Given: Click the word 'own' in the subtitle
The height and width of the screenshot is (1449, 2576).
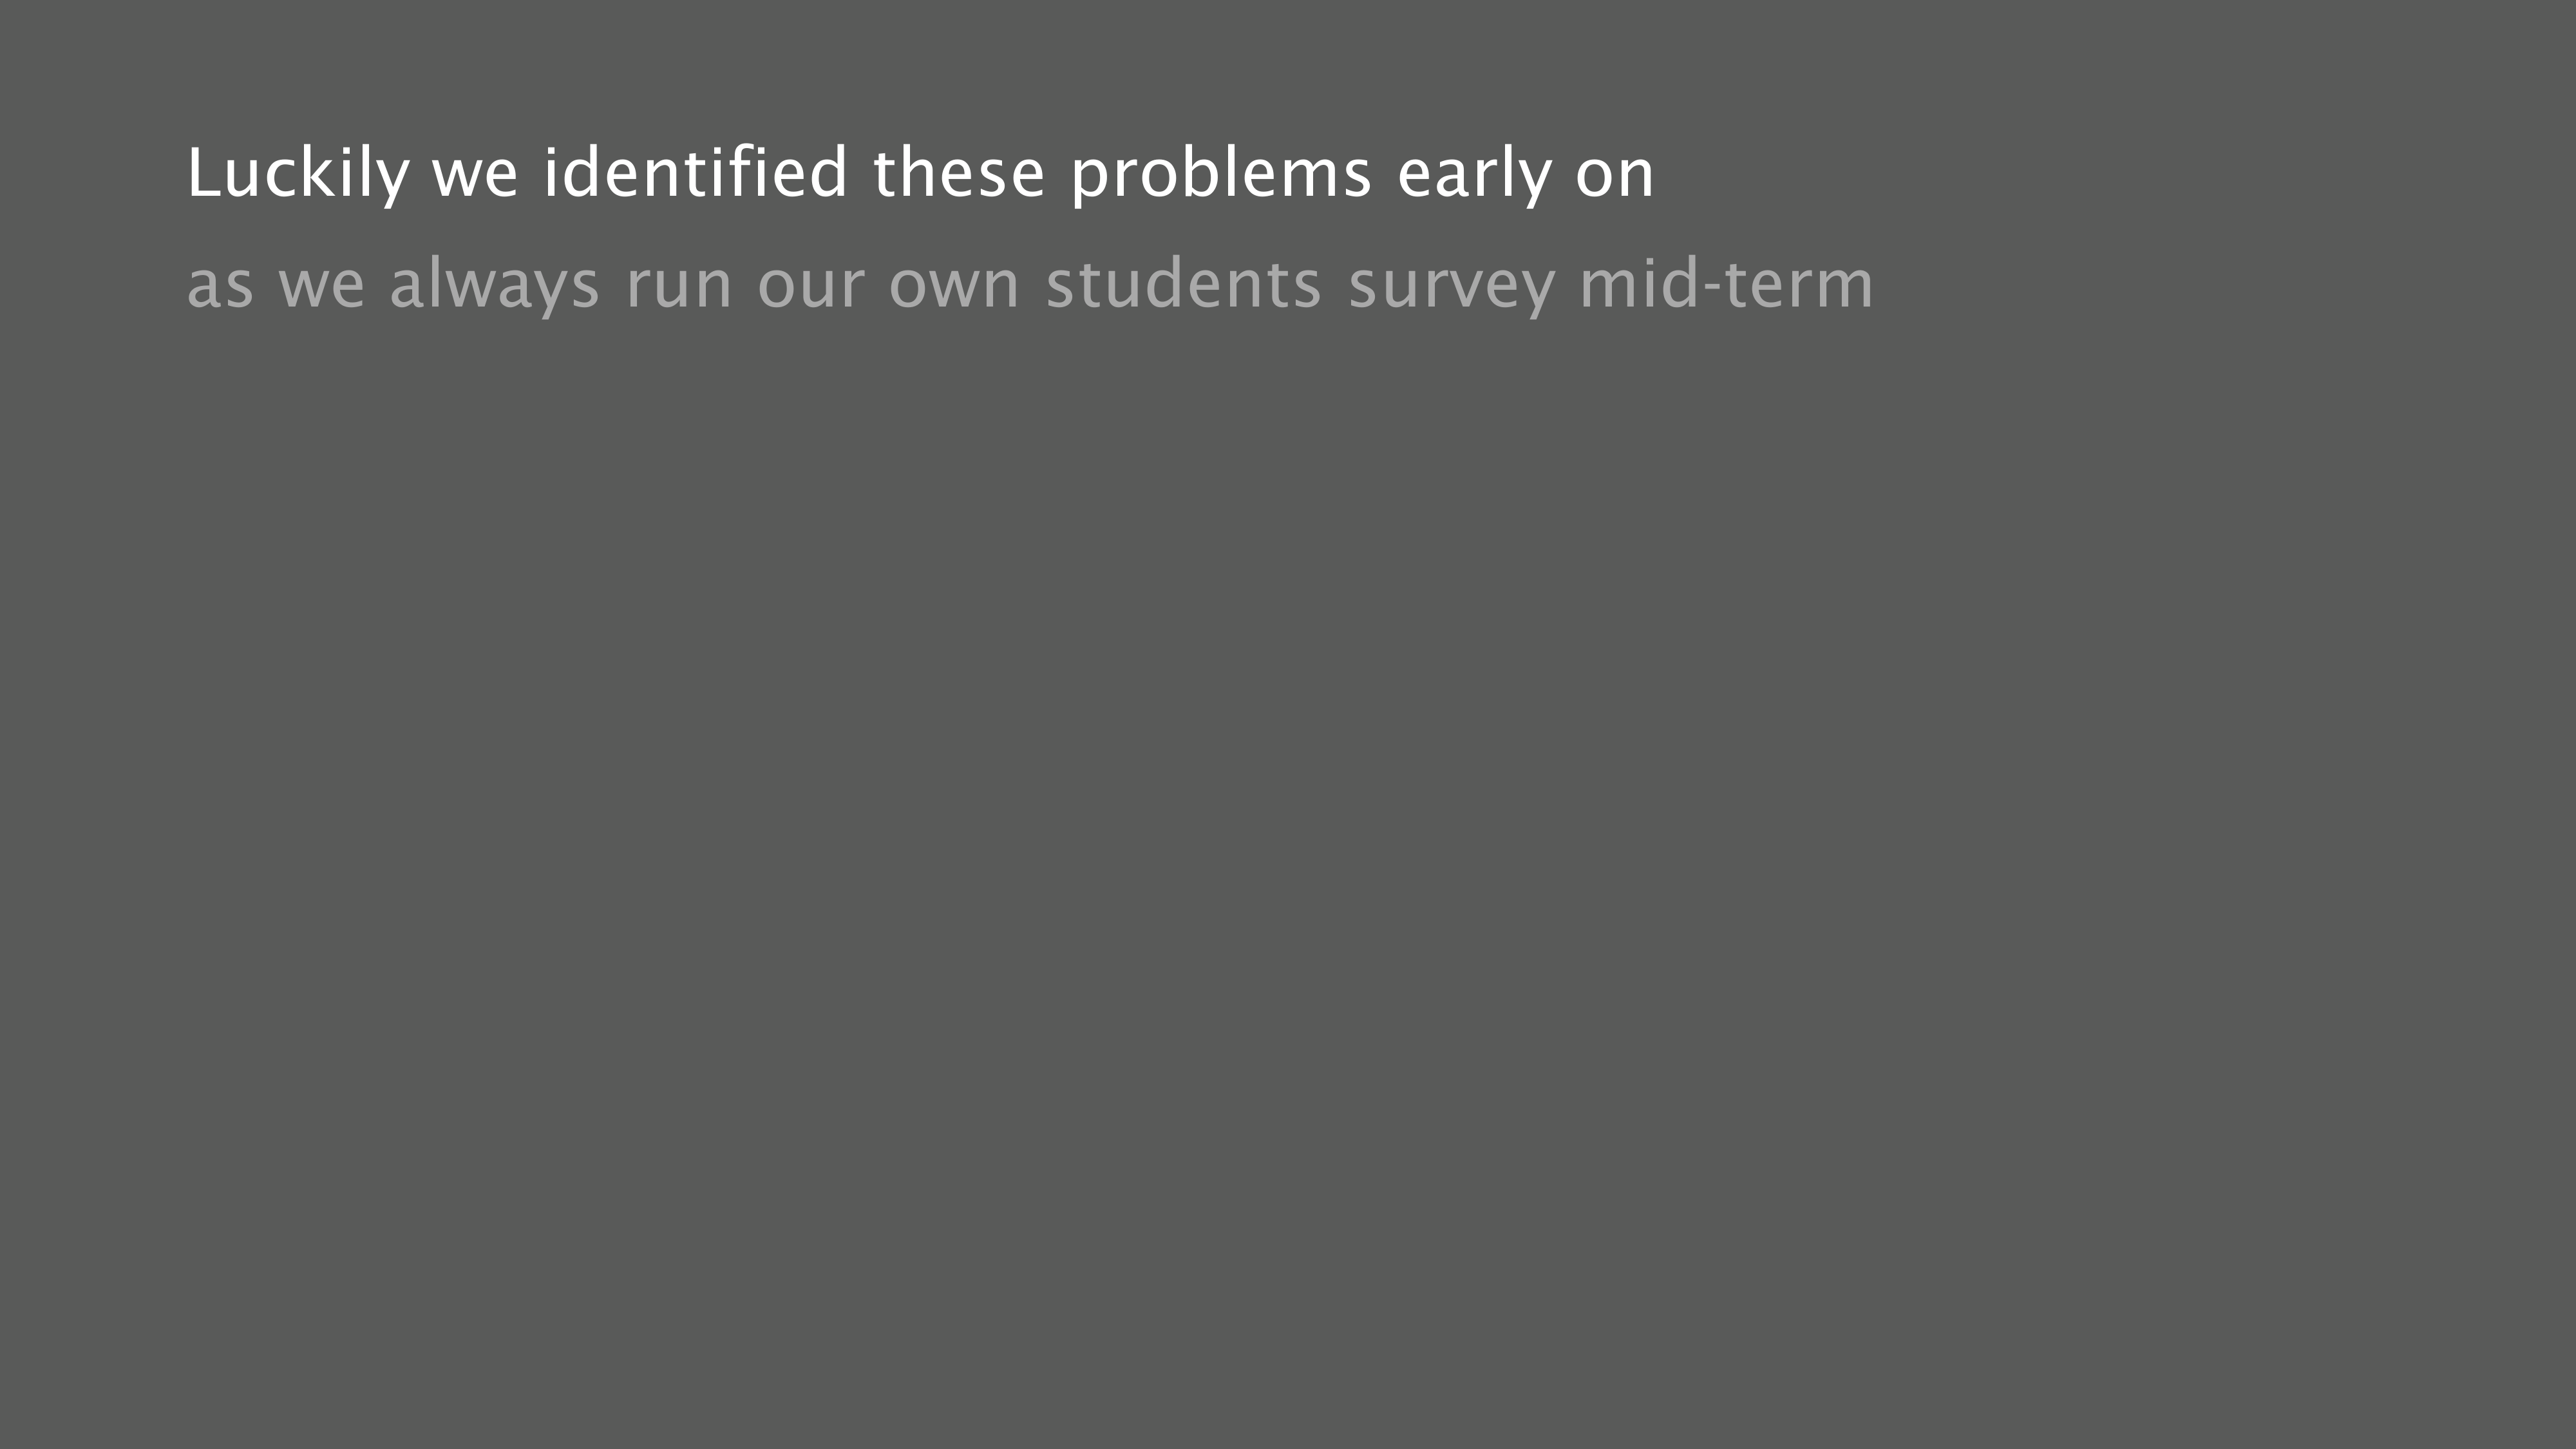Looking at the screenshot, I should click(954, 285).
